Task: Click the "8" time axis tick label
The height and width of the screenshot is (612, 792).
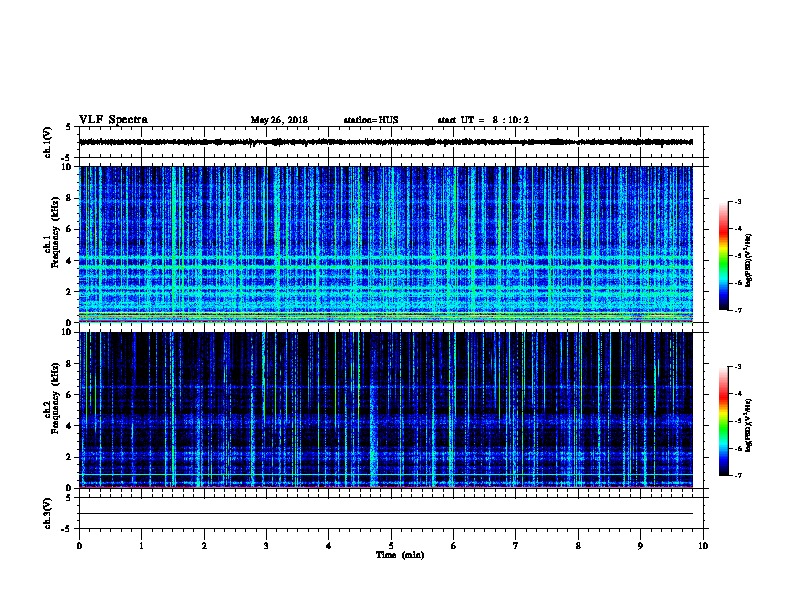Action: pyautogui.click(x=578, y=545)
